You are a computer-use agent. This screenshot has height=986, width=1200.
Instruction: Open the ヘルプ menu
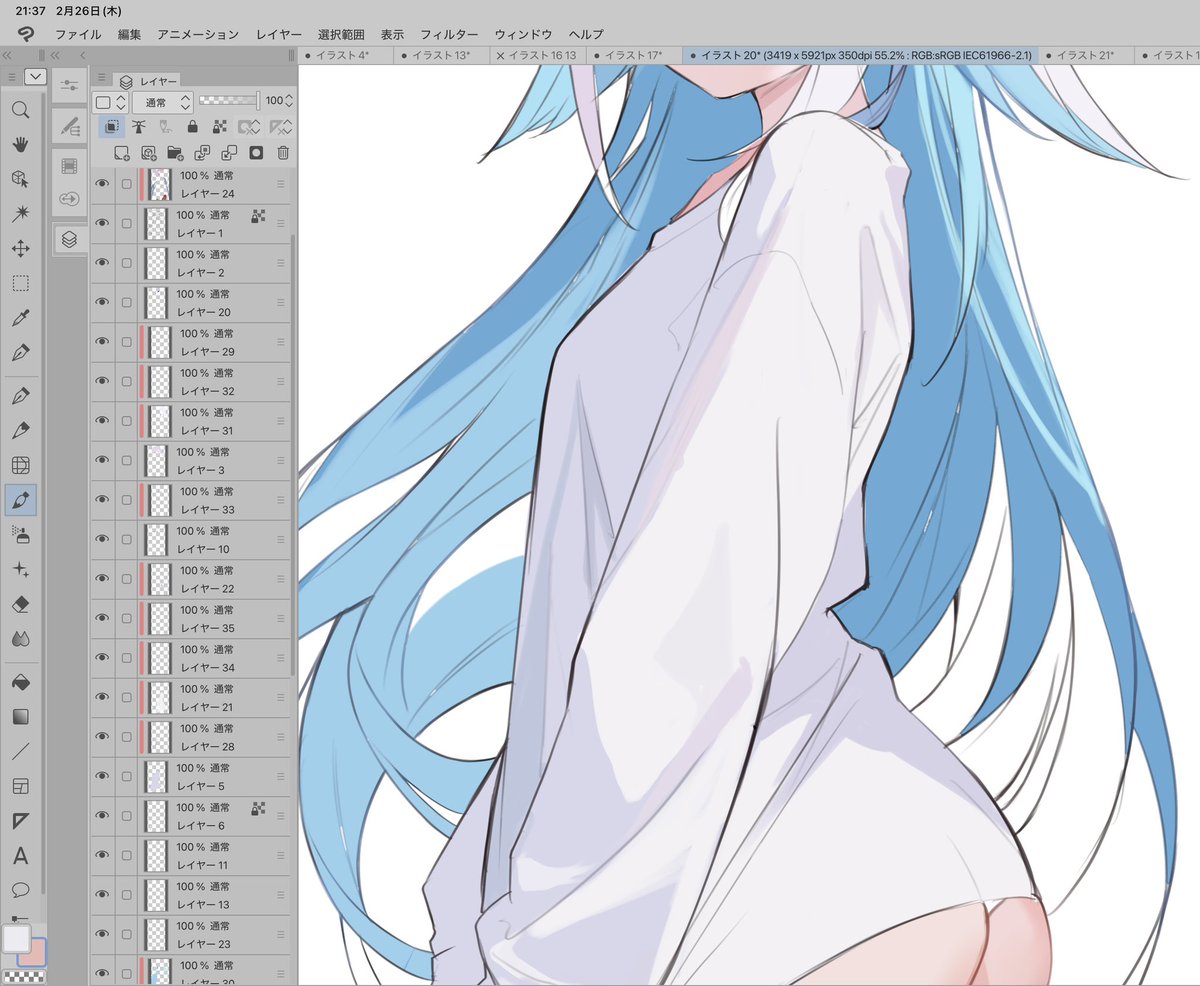click(583, 33)
